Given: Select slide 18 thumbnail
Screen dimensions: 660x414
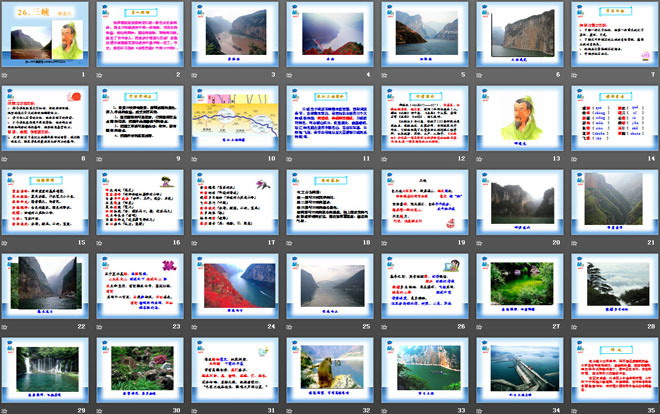Looking at the screenshot, I should (x=330, y=202).
